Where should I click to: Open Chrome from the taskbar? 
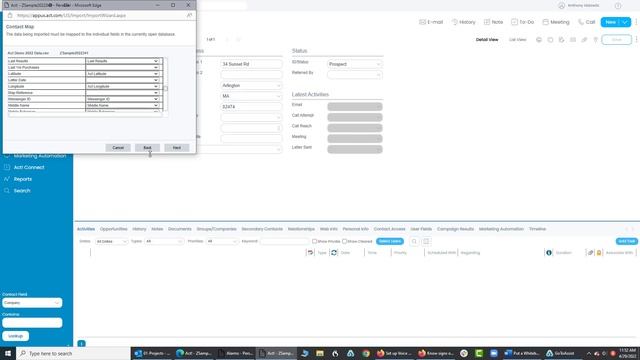click(x=366, y=353)
